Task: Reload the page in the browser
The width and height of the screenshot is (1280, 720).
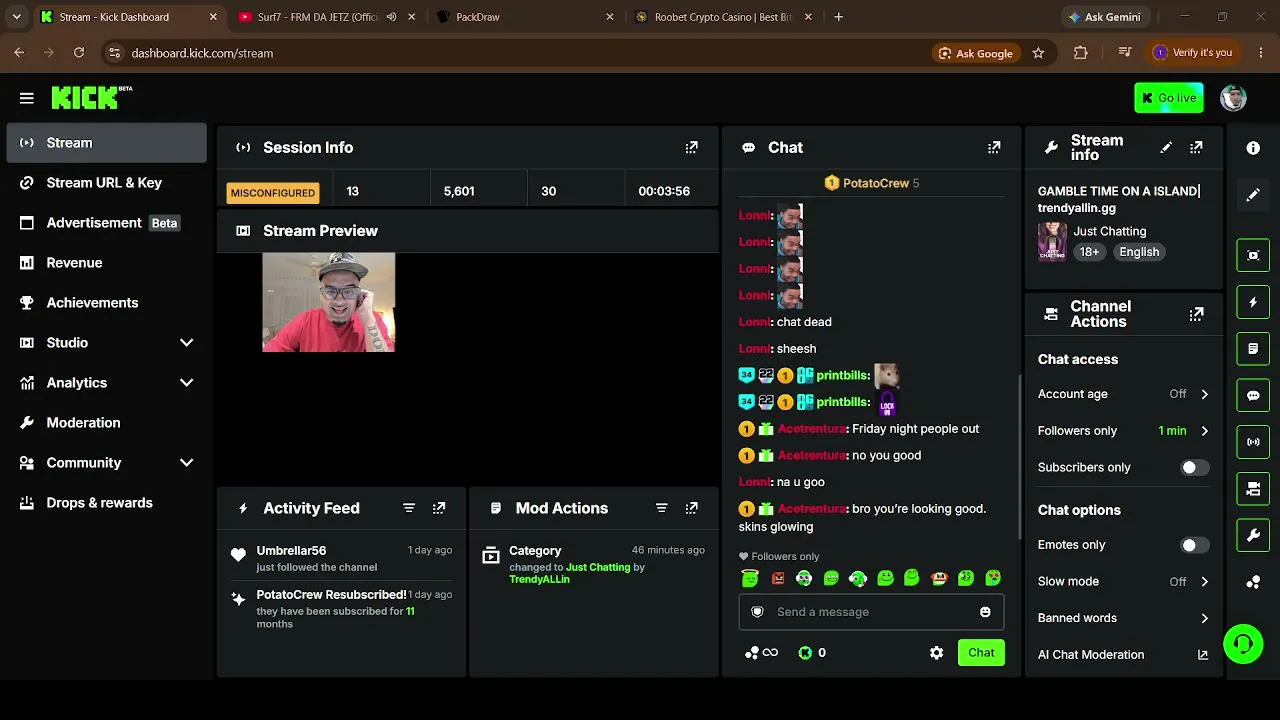Action: pyautogui.click(x=79, y=53)
